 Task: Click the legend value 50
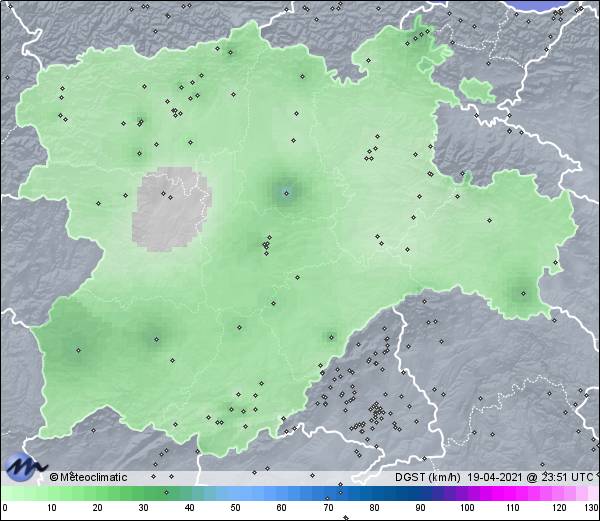[x=235, y=508]
